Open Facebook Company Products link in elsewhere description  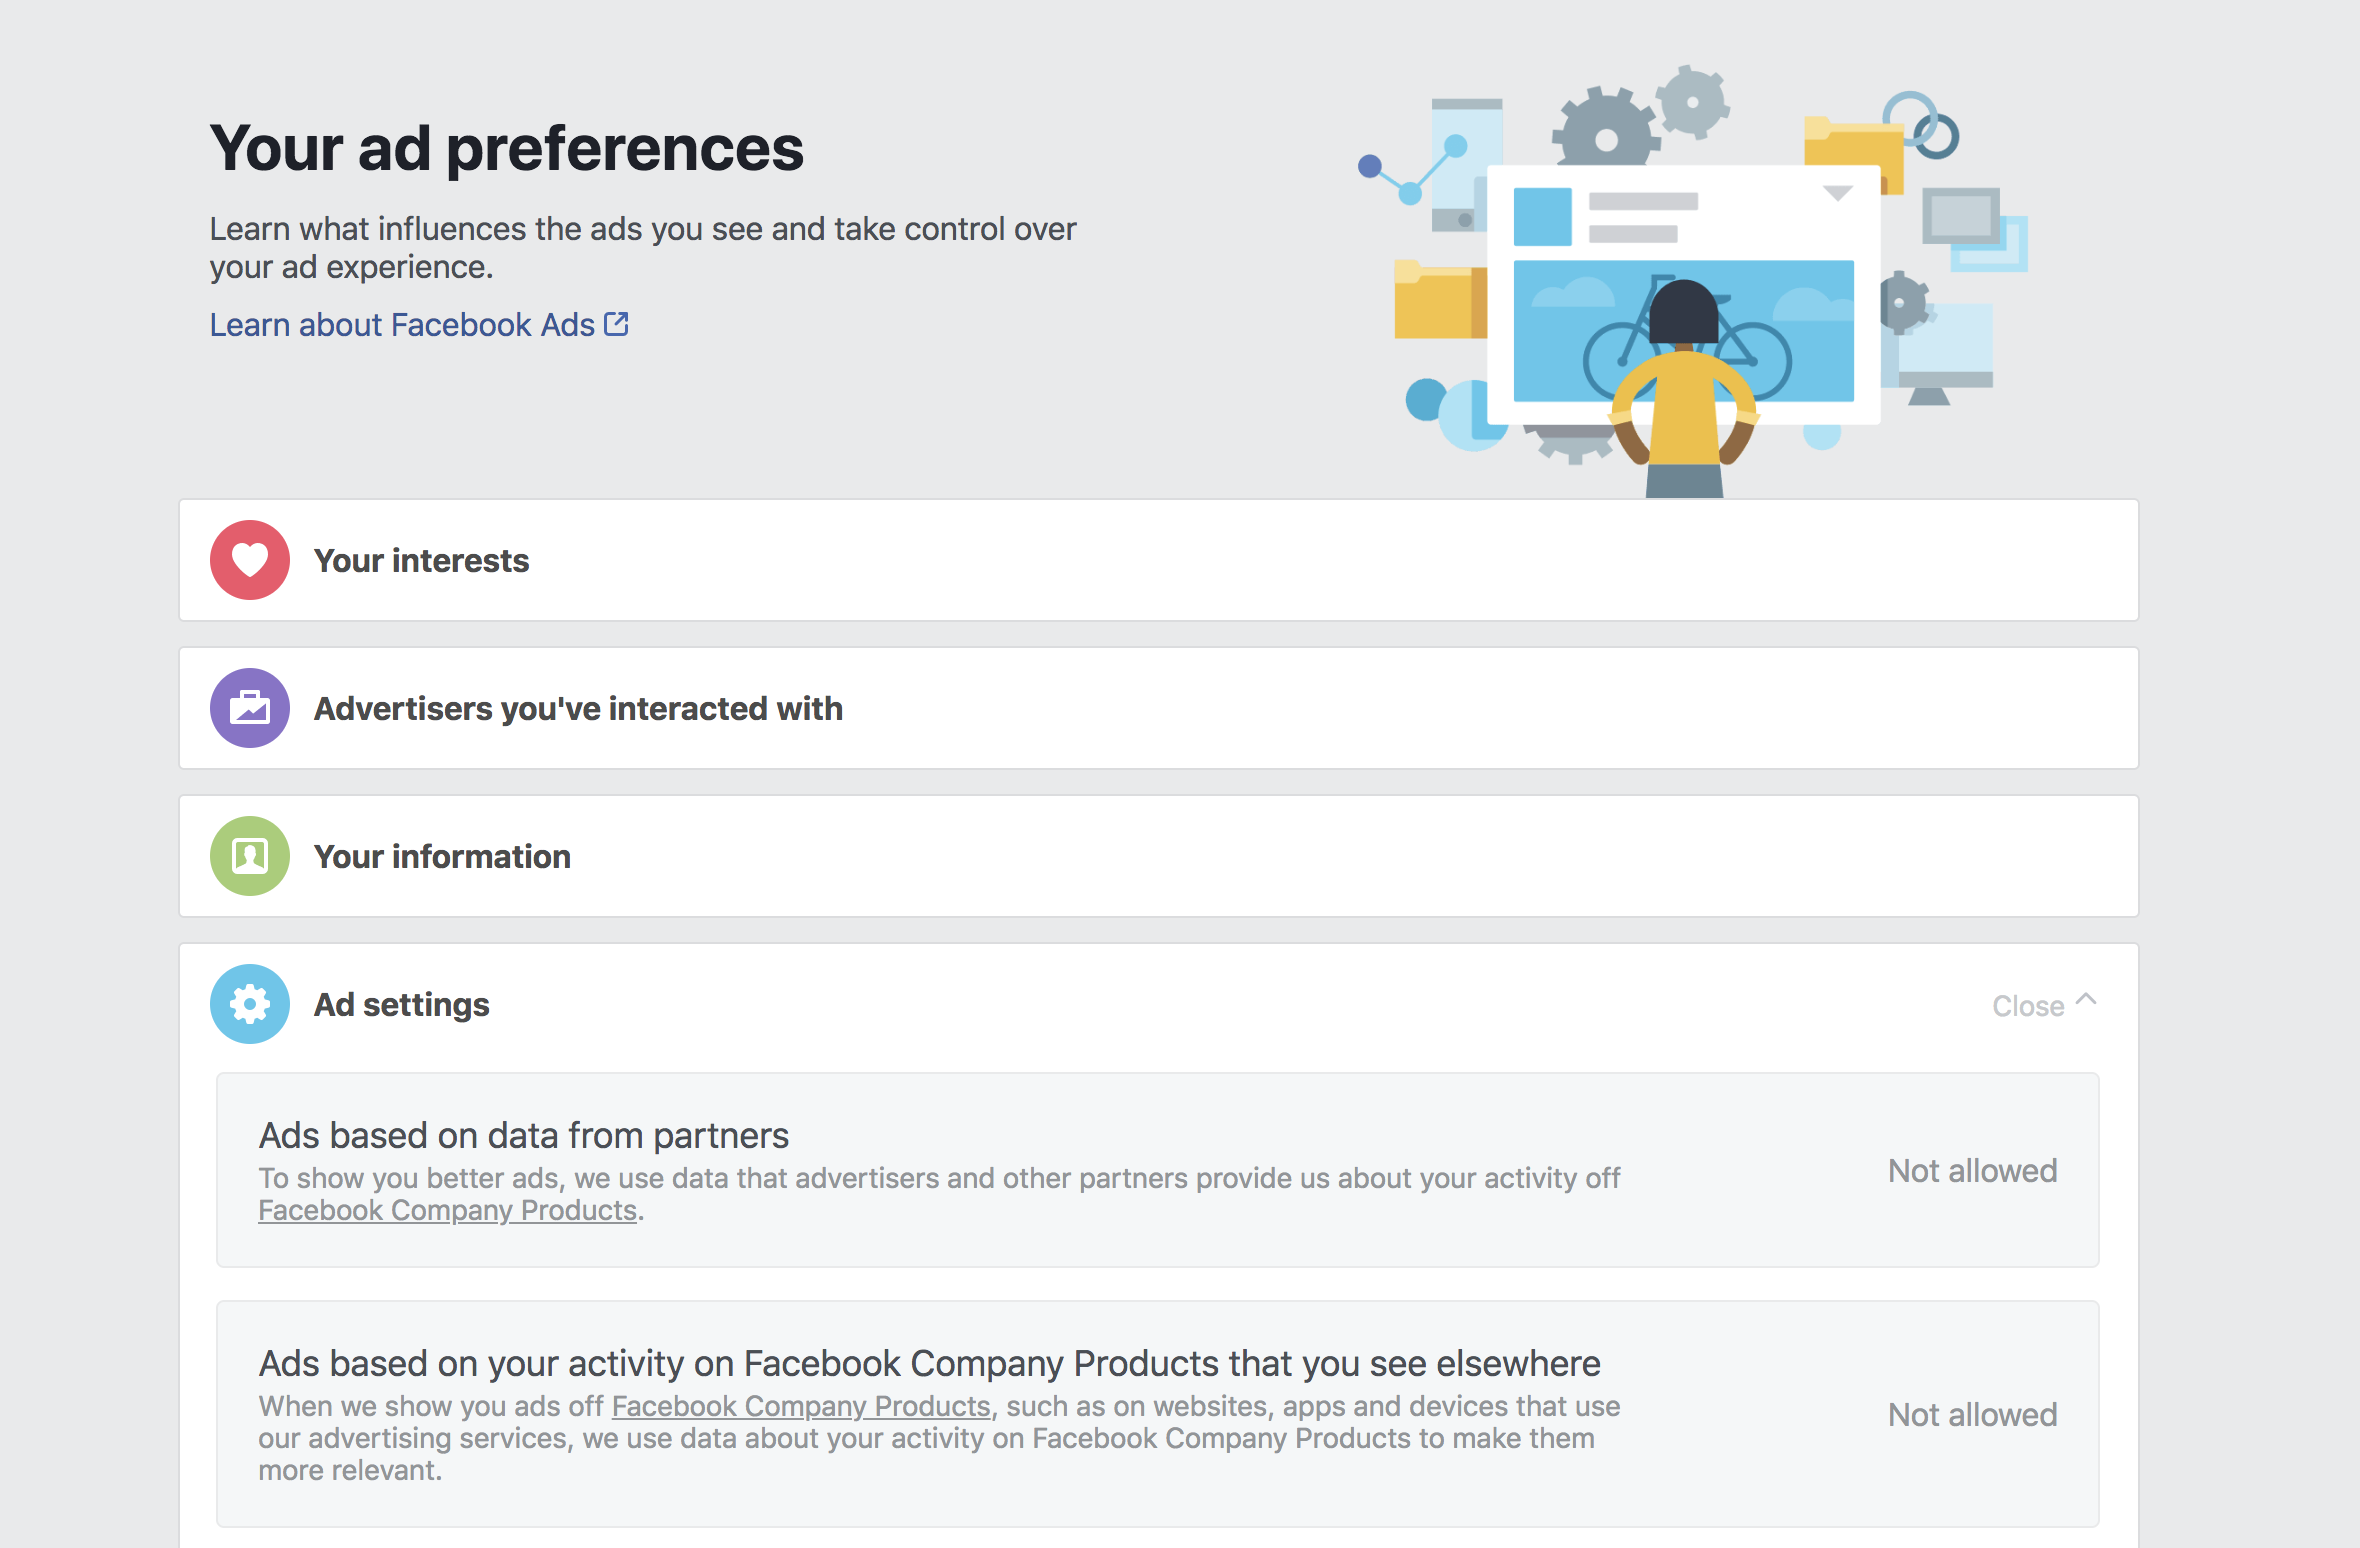[x=800, y=1406]
